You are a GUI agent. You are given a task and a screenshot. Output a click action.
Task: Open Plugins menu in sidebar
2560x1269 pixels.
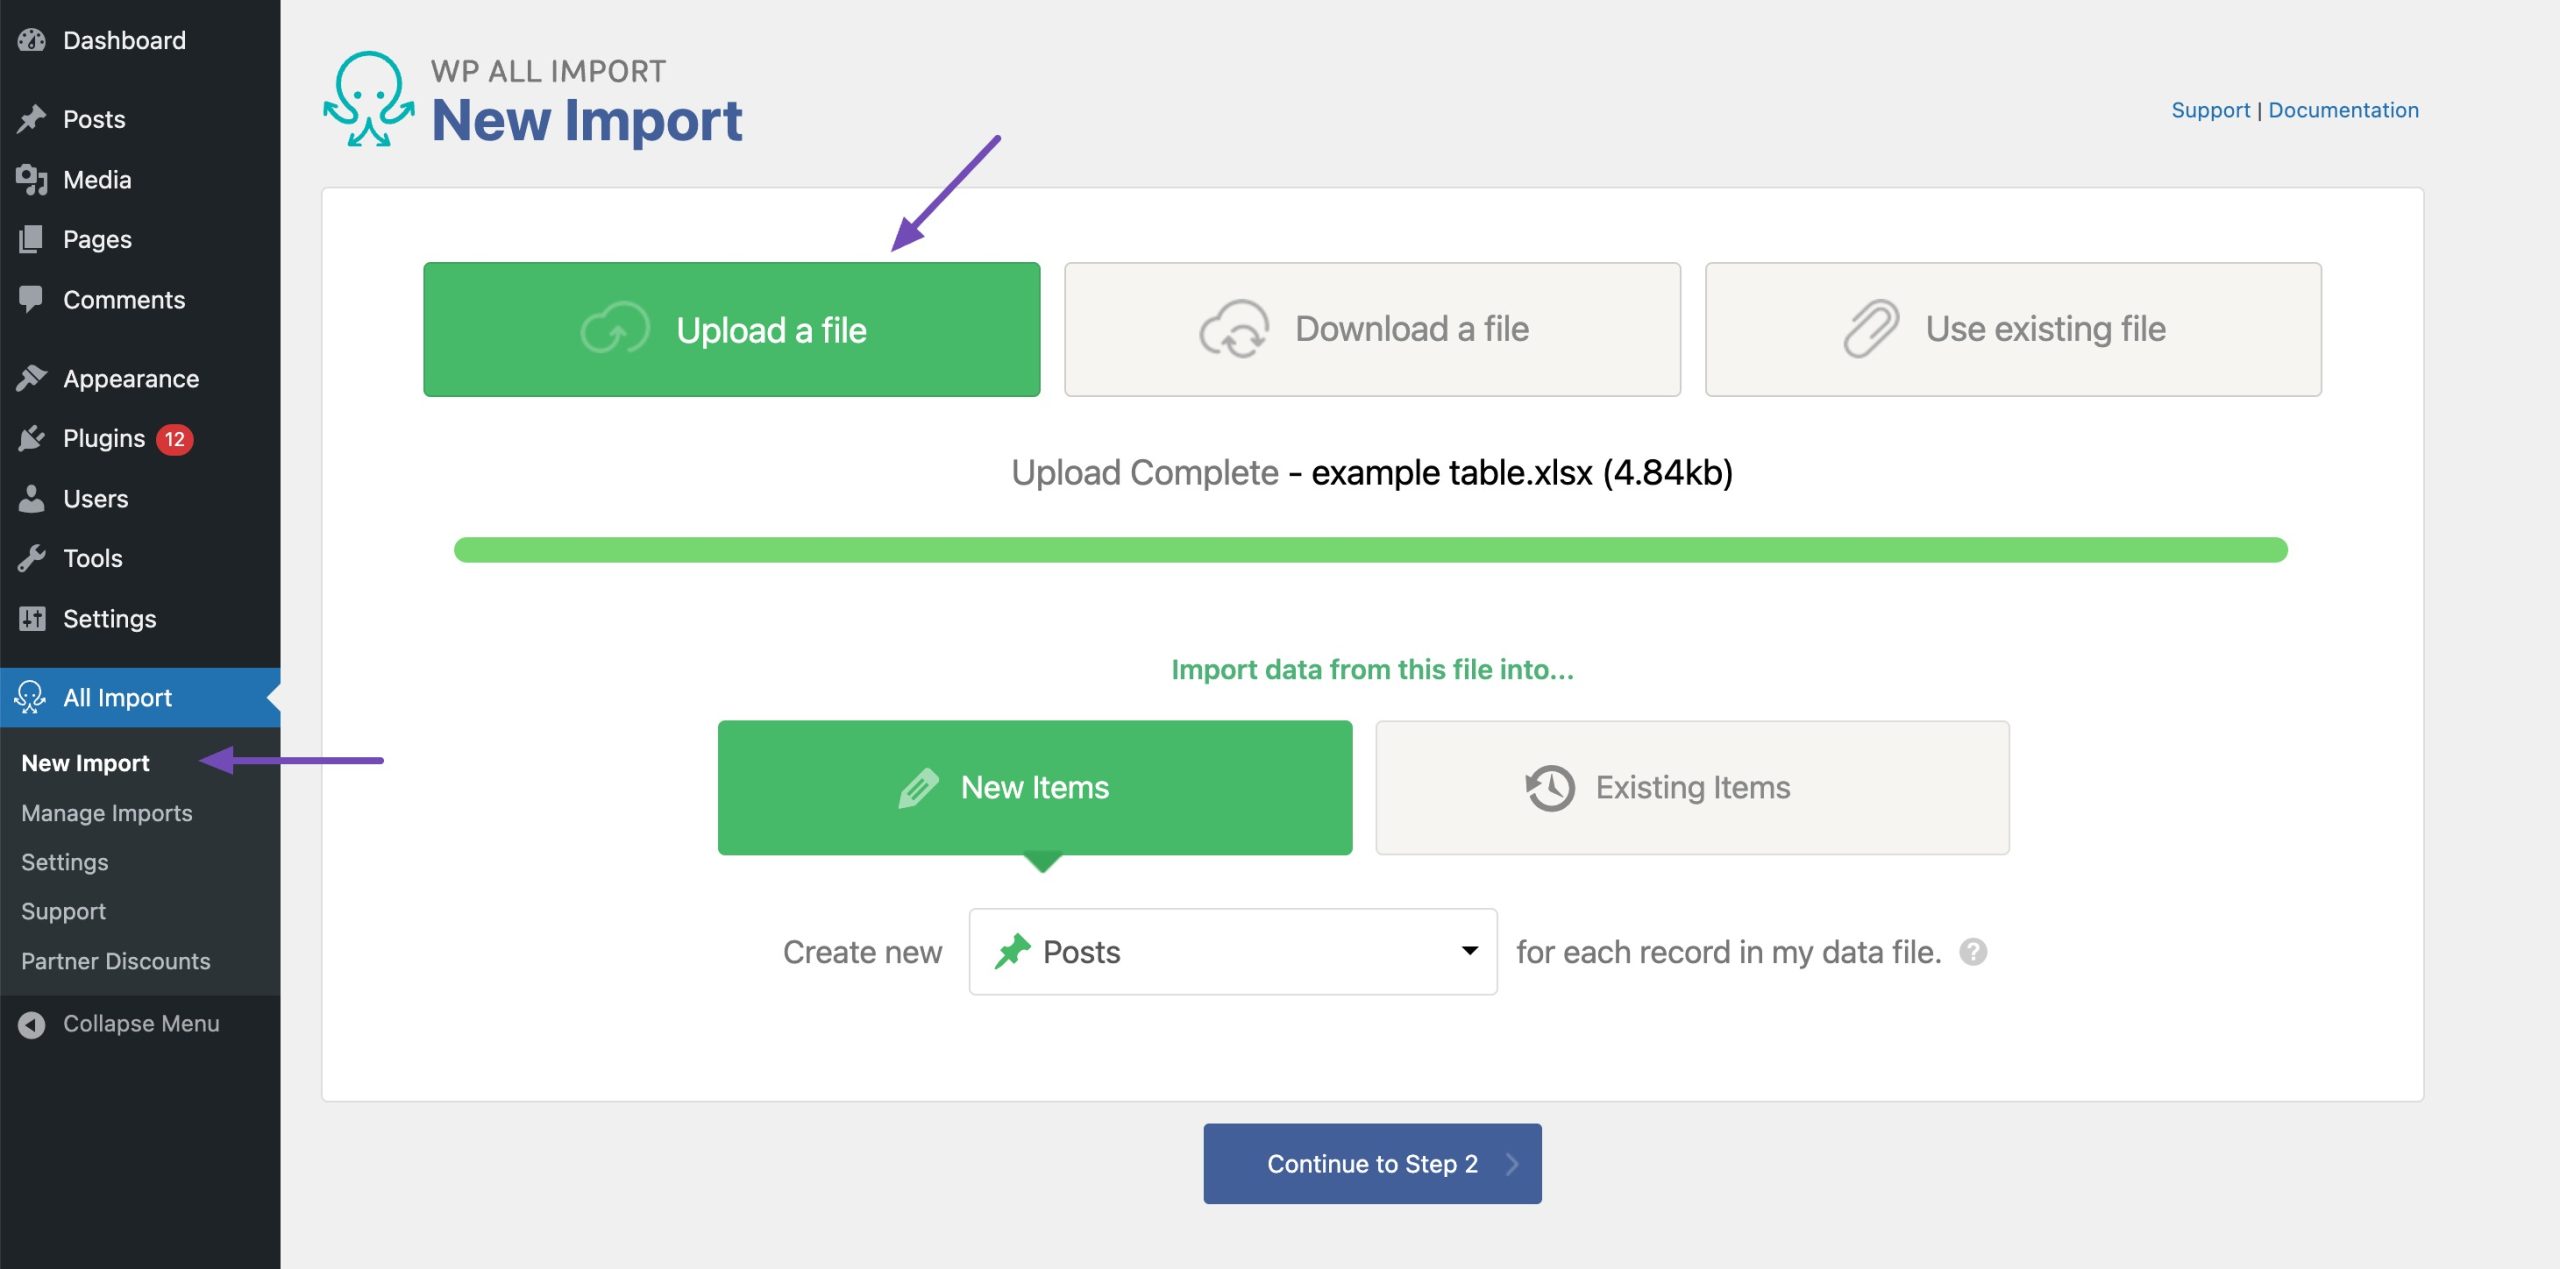click(140, 438)
